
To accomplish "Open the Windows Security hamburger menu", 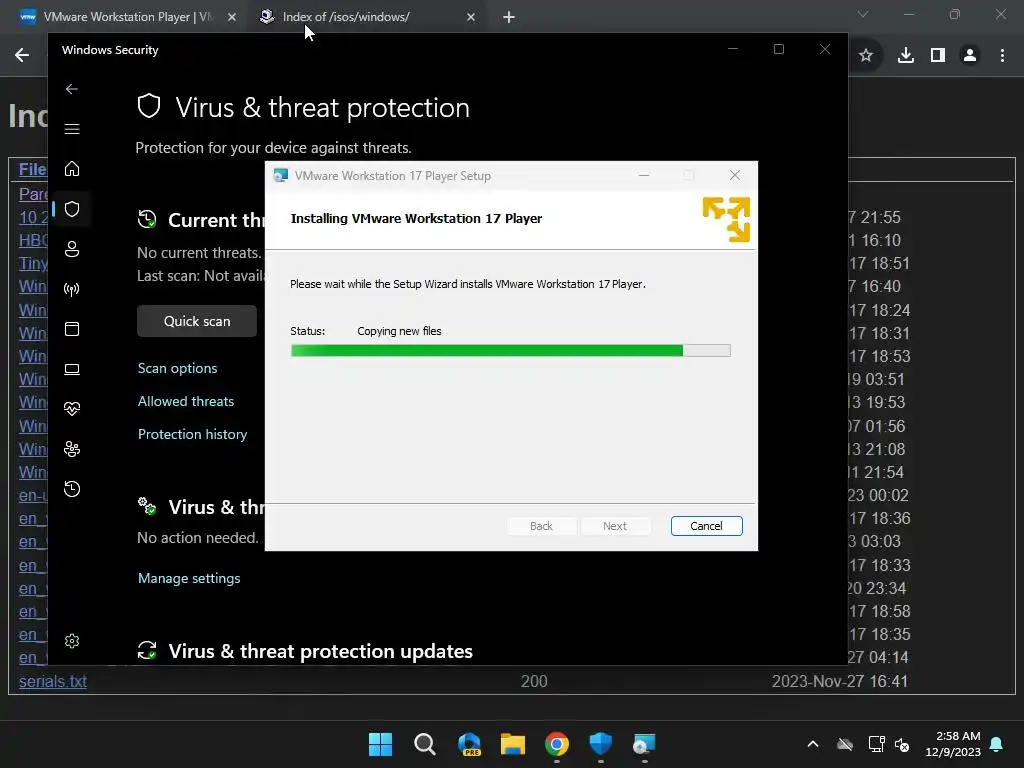I will click(x=72, y=129).
